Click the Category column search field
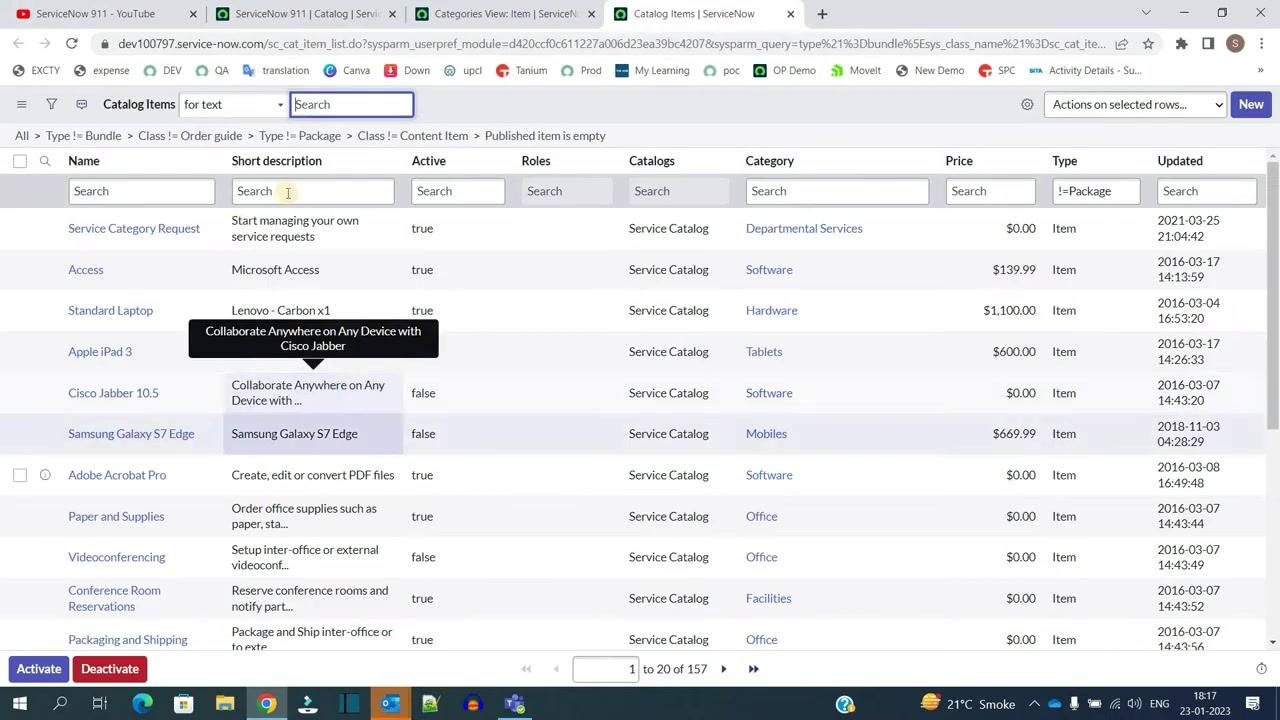1280x720 pixels. coord(837,191)
